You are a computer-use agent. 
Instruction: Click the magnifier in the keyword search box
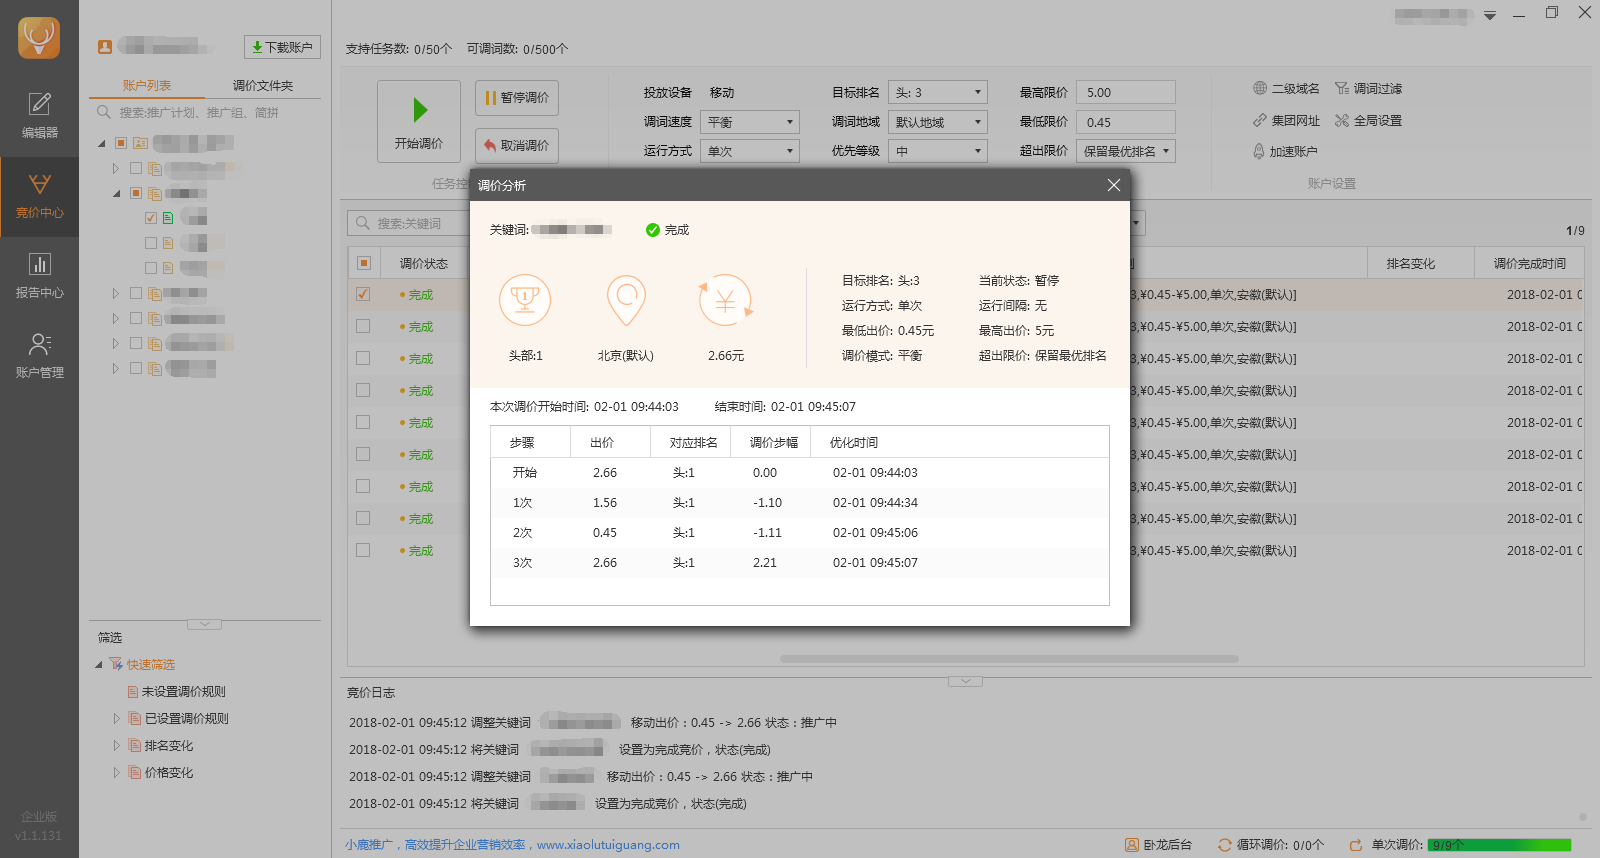(363, 223)
